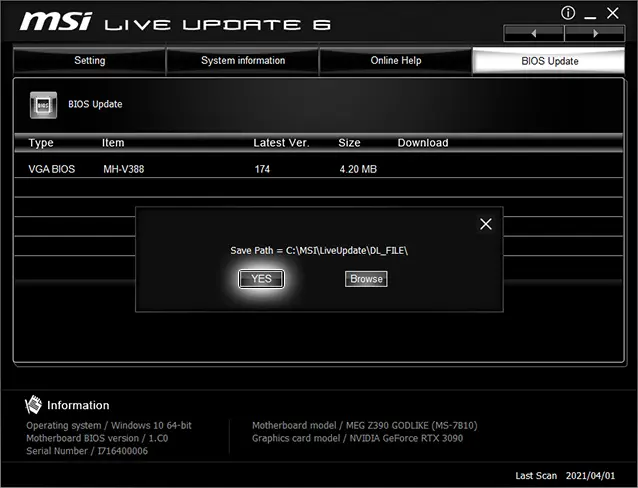638x488 pixels.
Task: Click the info icon in title bar
Action: coord(568,13)
